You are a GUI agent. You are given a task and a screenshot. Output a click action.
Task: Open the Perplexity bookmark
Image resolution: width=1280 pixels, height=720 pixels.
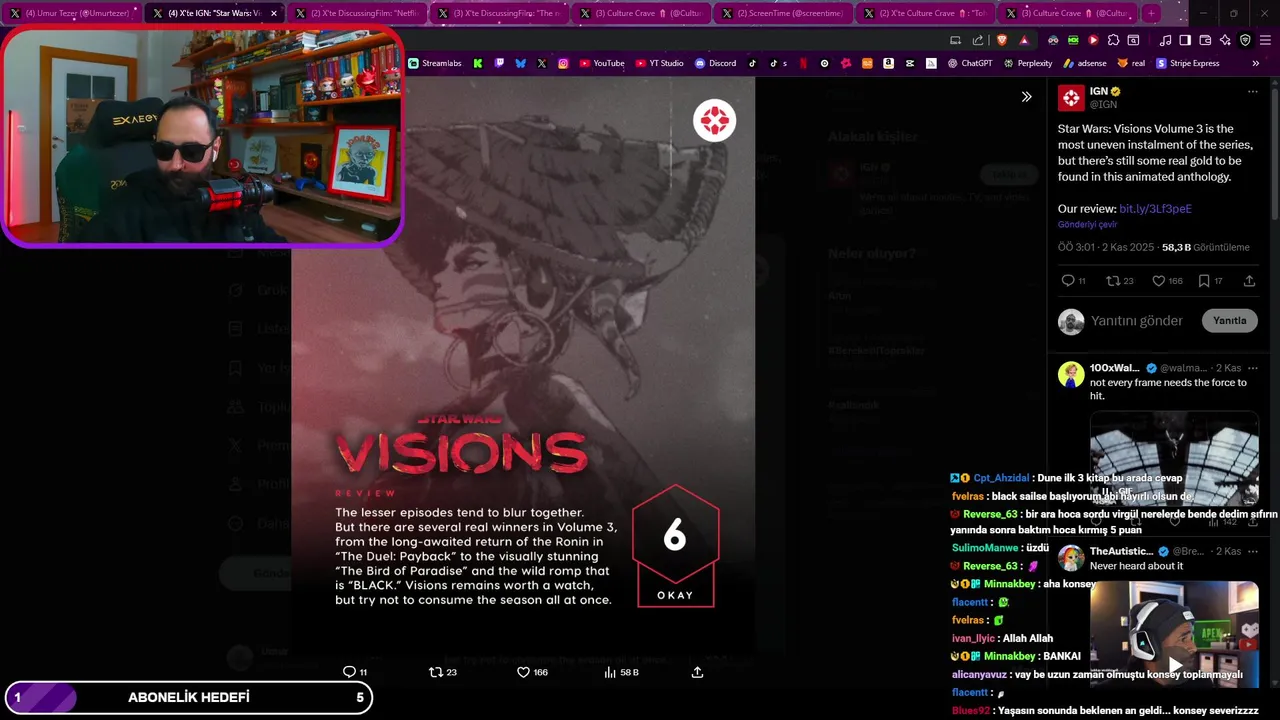1028,63
